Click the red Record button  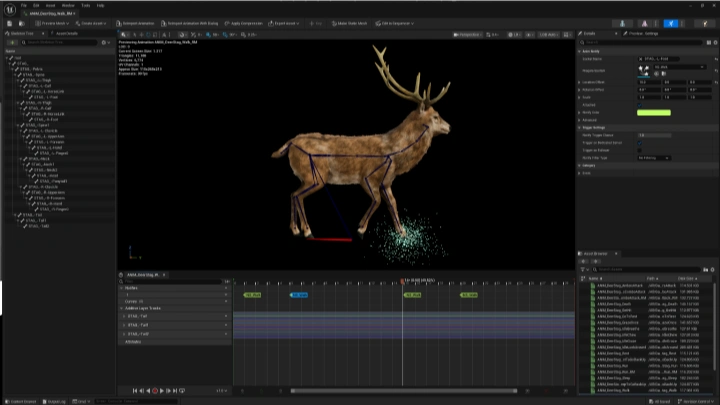[155, 391]
